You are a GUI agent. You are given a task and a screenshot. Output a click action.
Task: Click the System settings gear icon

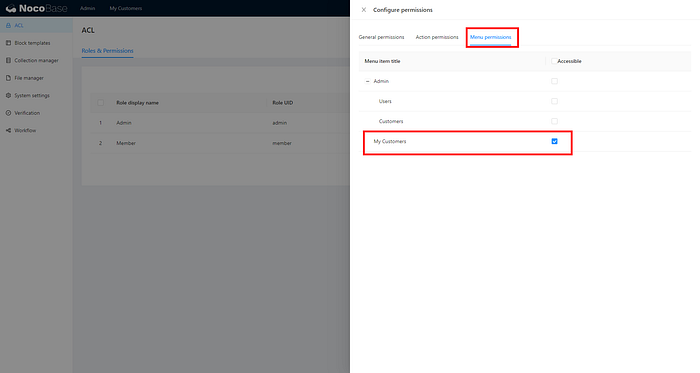point(8,95)
